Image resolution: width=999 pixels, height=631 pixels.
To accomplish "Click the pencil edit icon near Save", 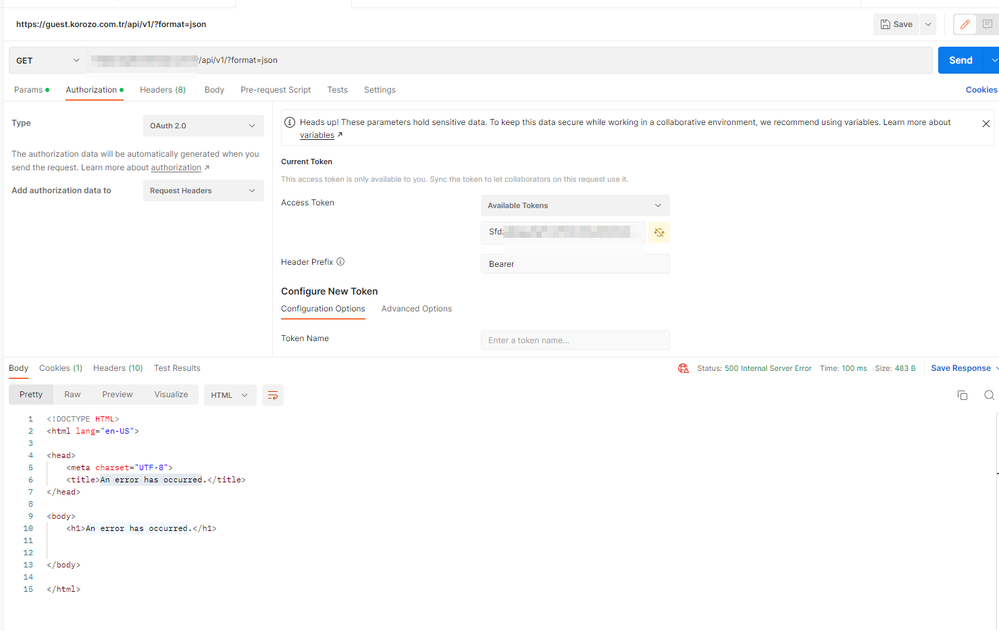I will [x=965, y=24].
